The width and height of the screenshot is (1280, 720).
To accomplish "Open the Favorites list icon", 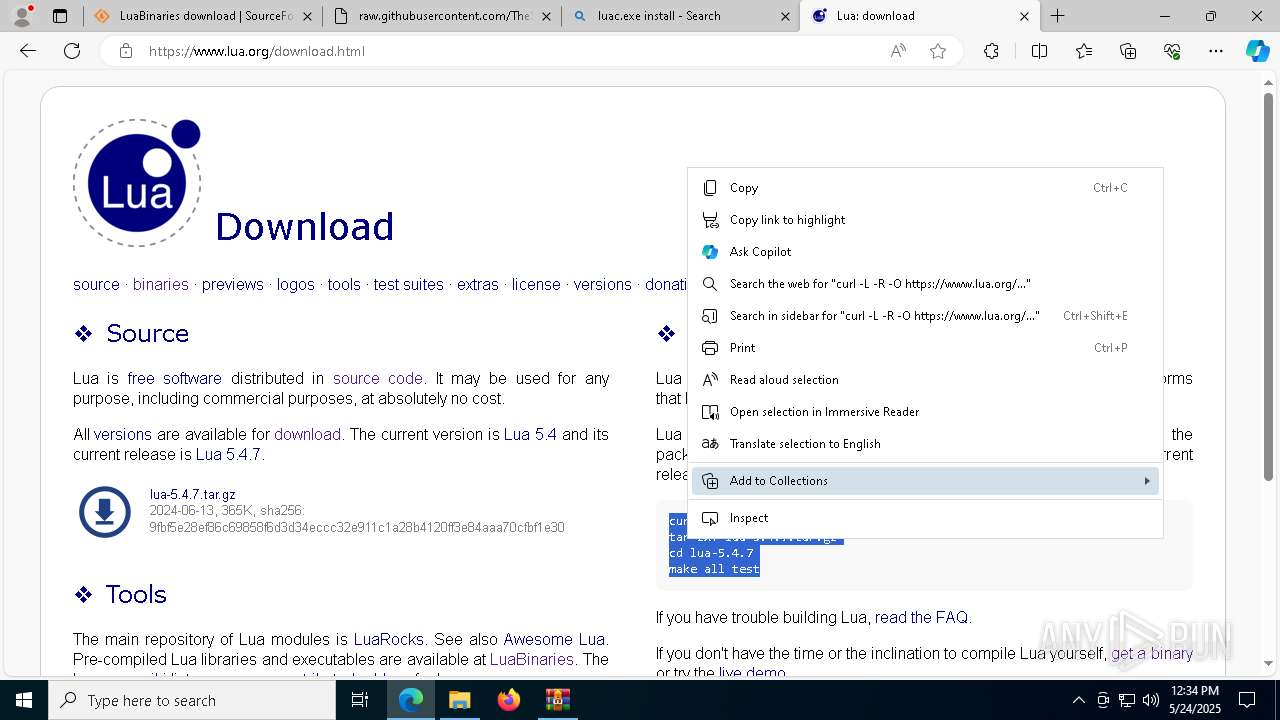I will pos(1084,51).
